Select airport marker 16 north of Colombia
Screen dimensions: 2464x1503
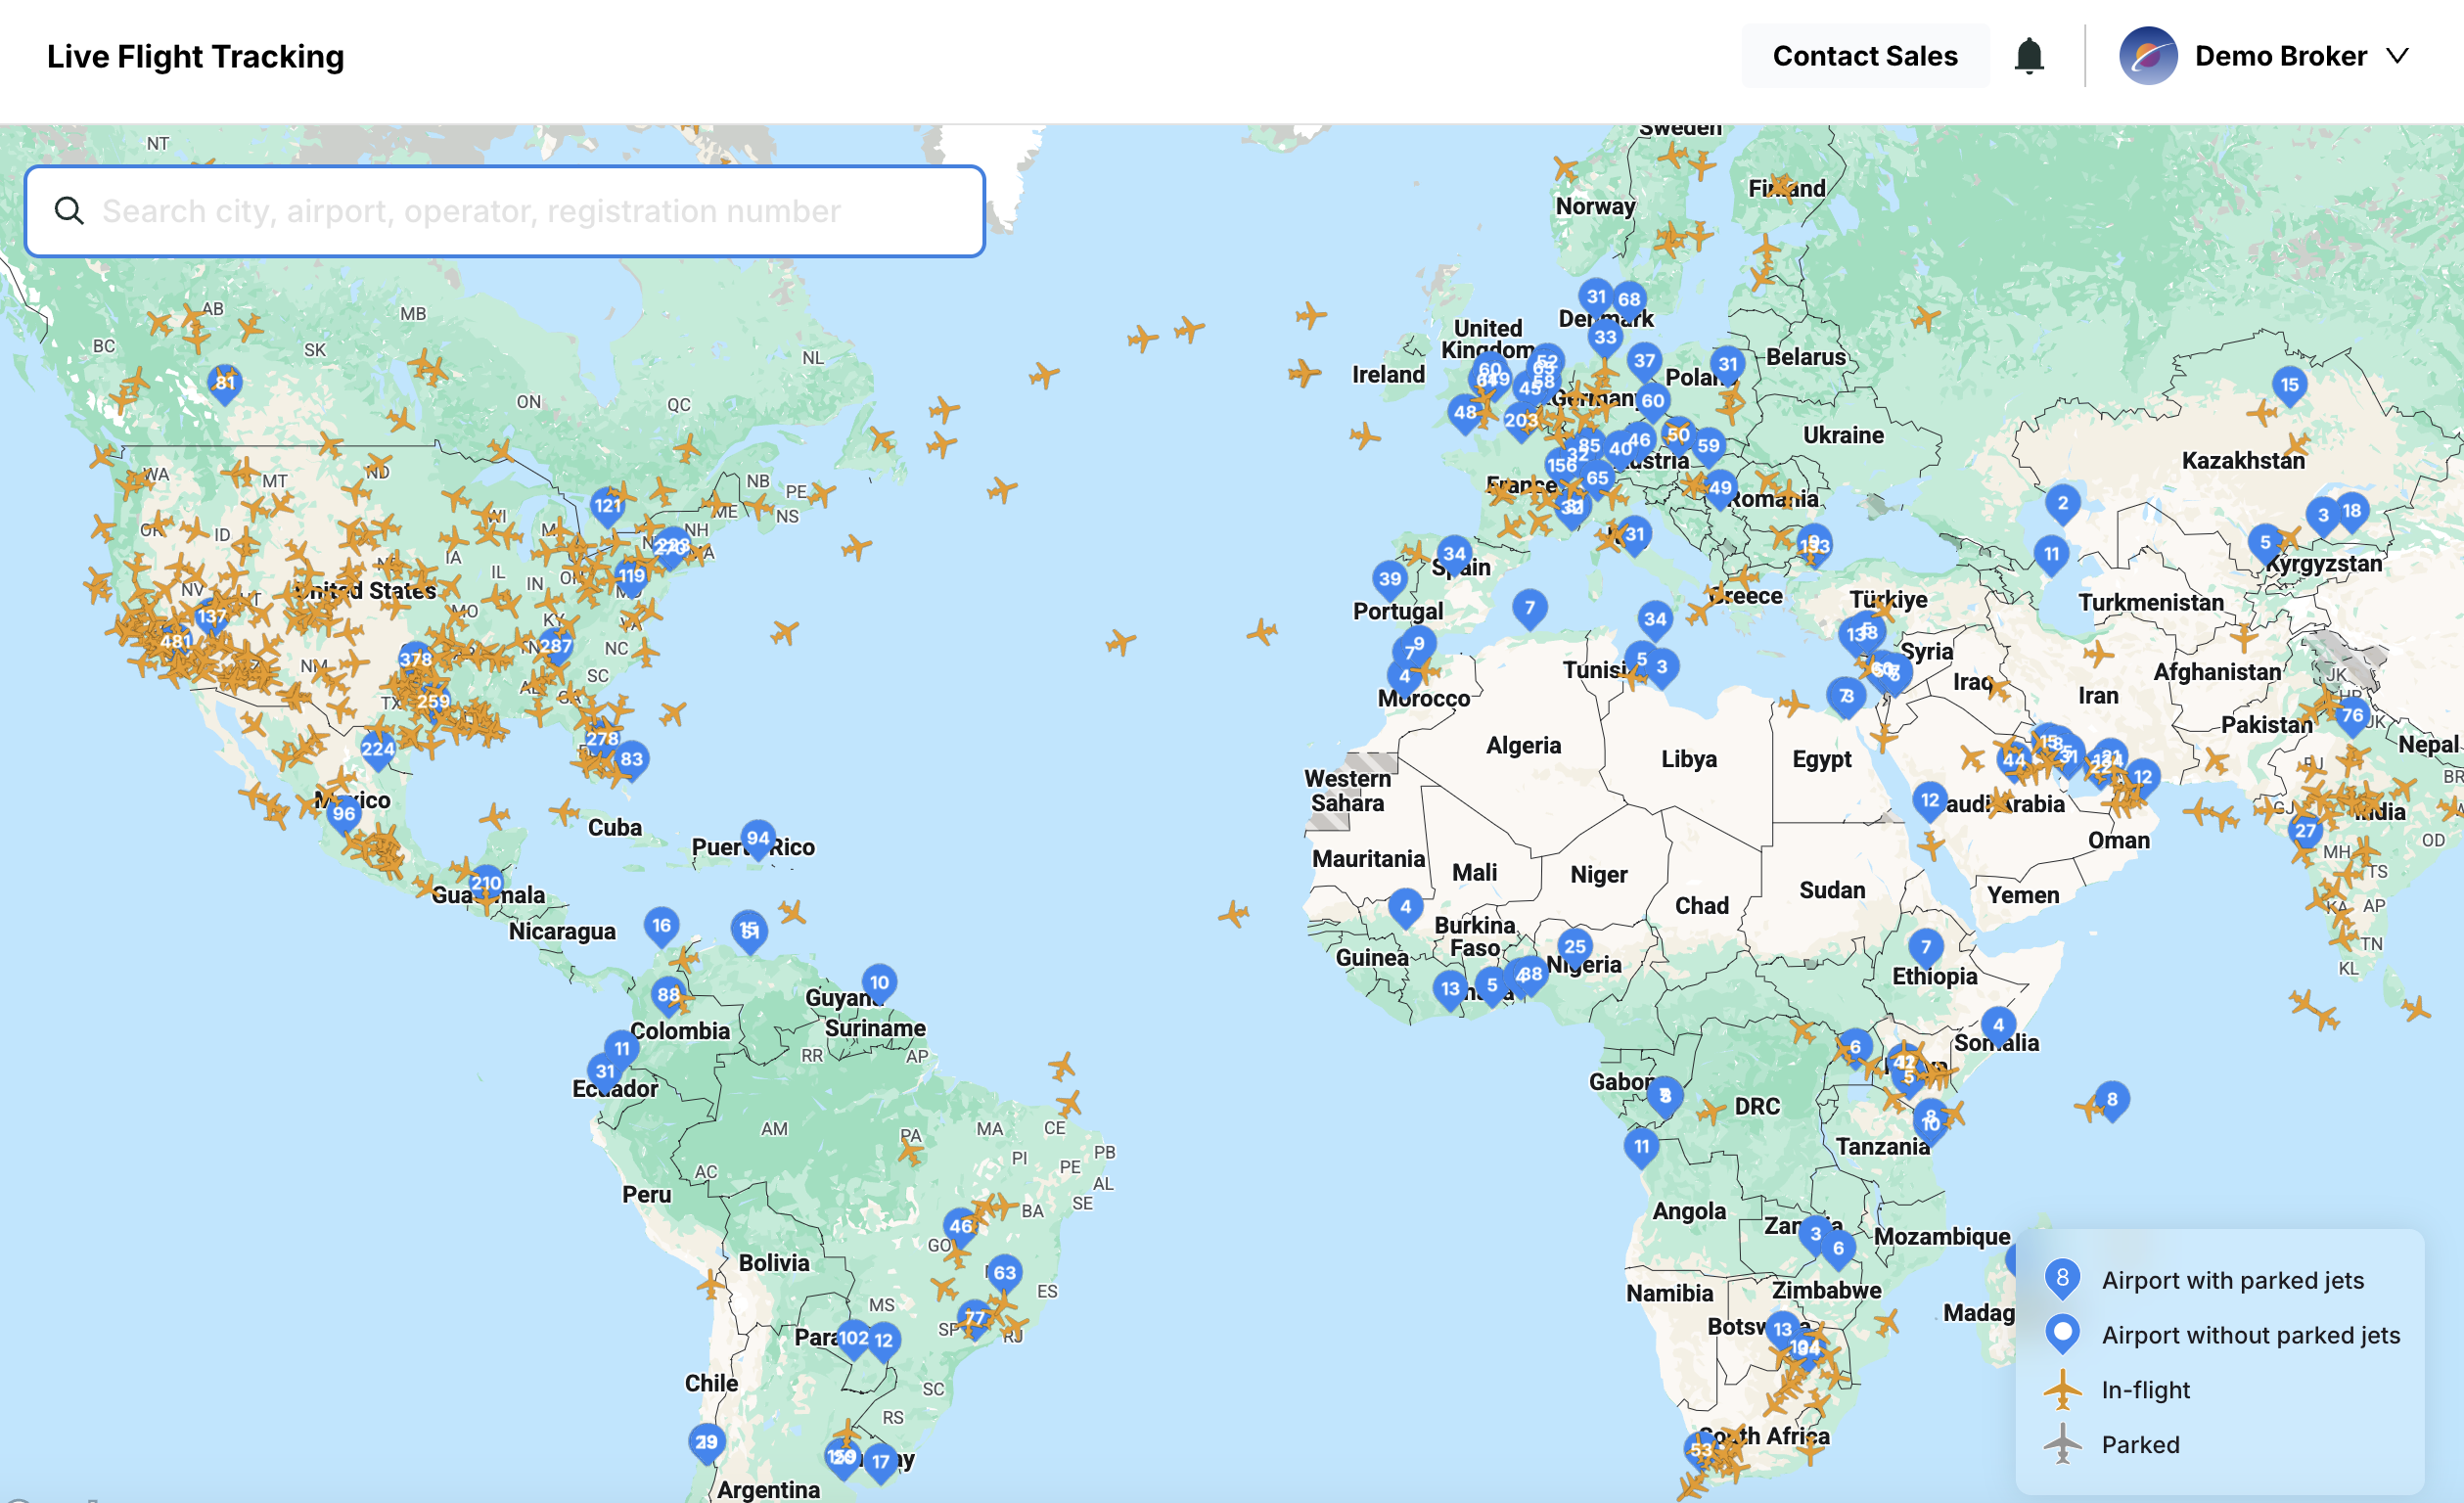[662, 928]
